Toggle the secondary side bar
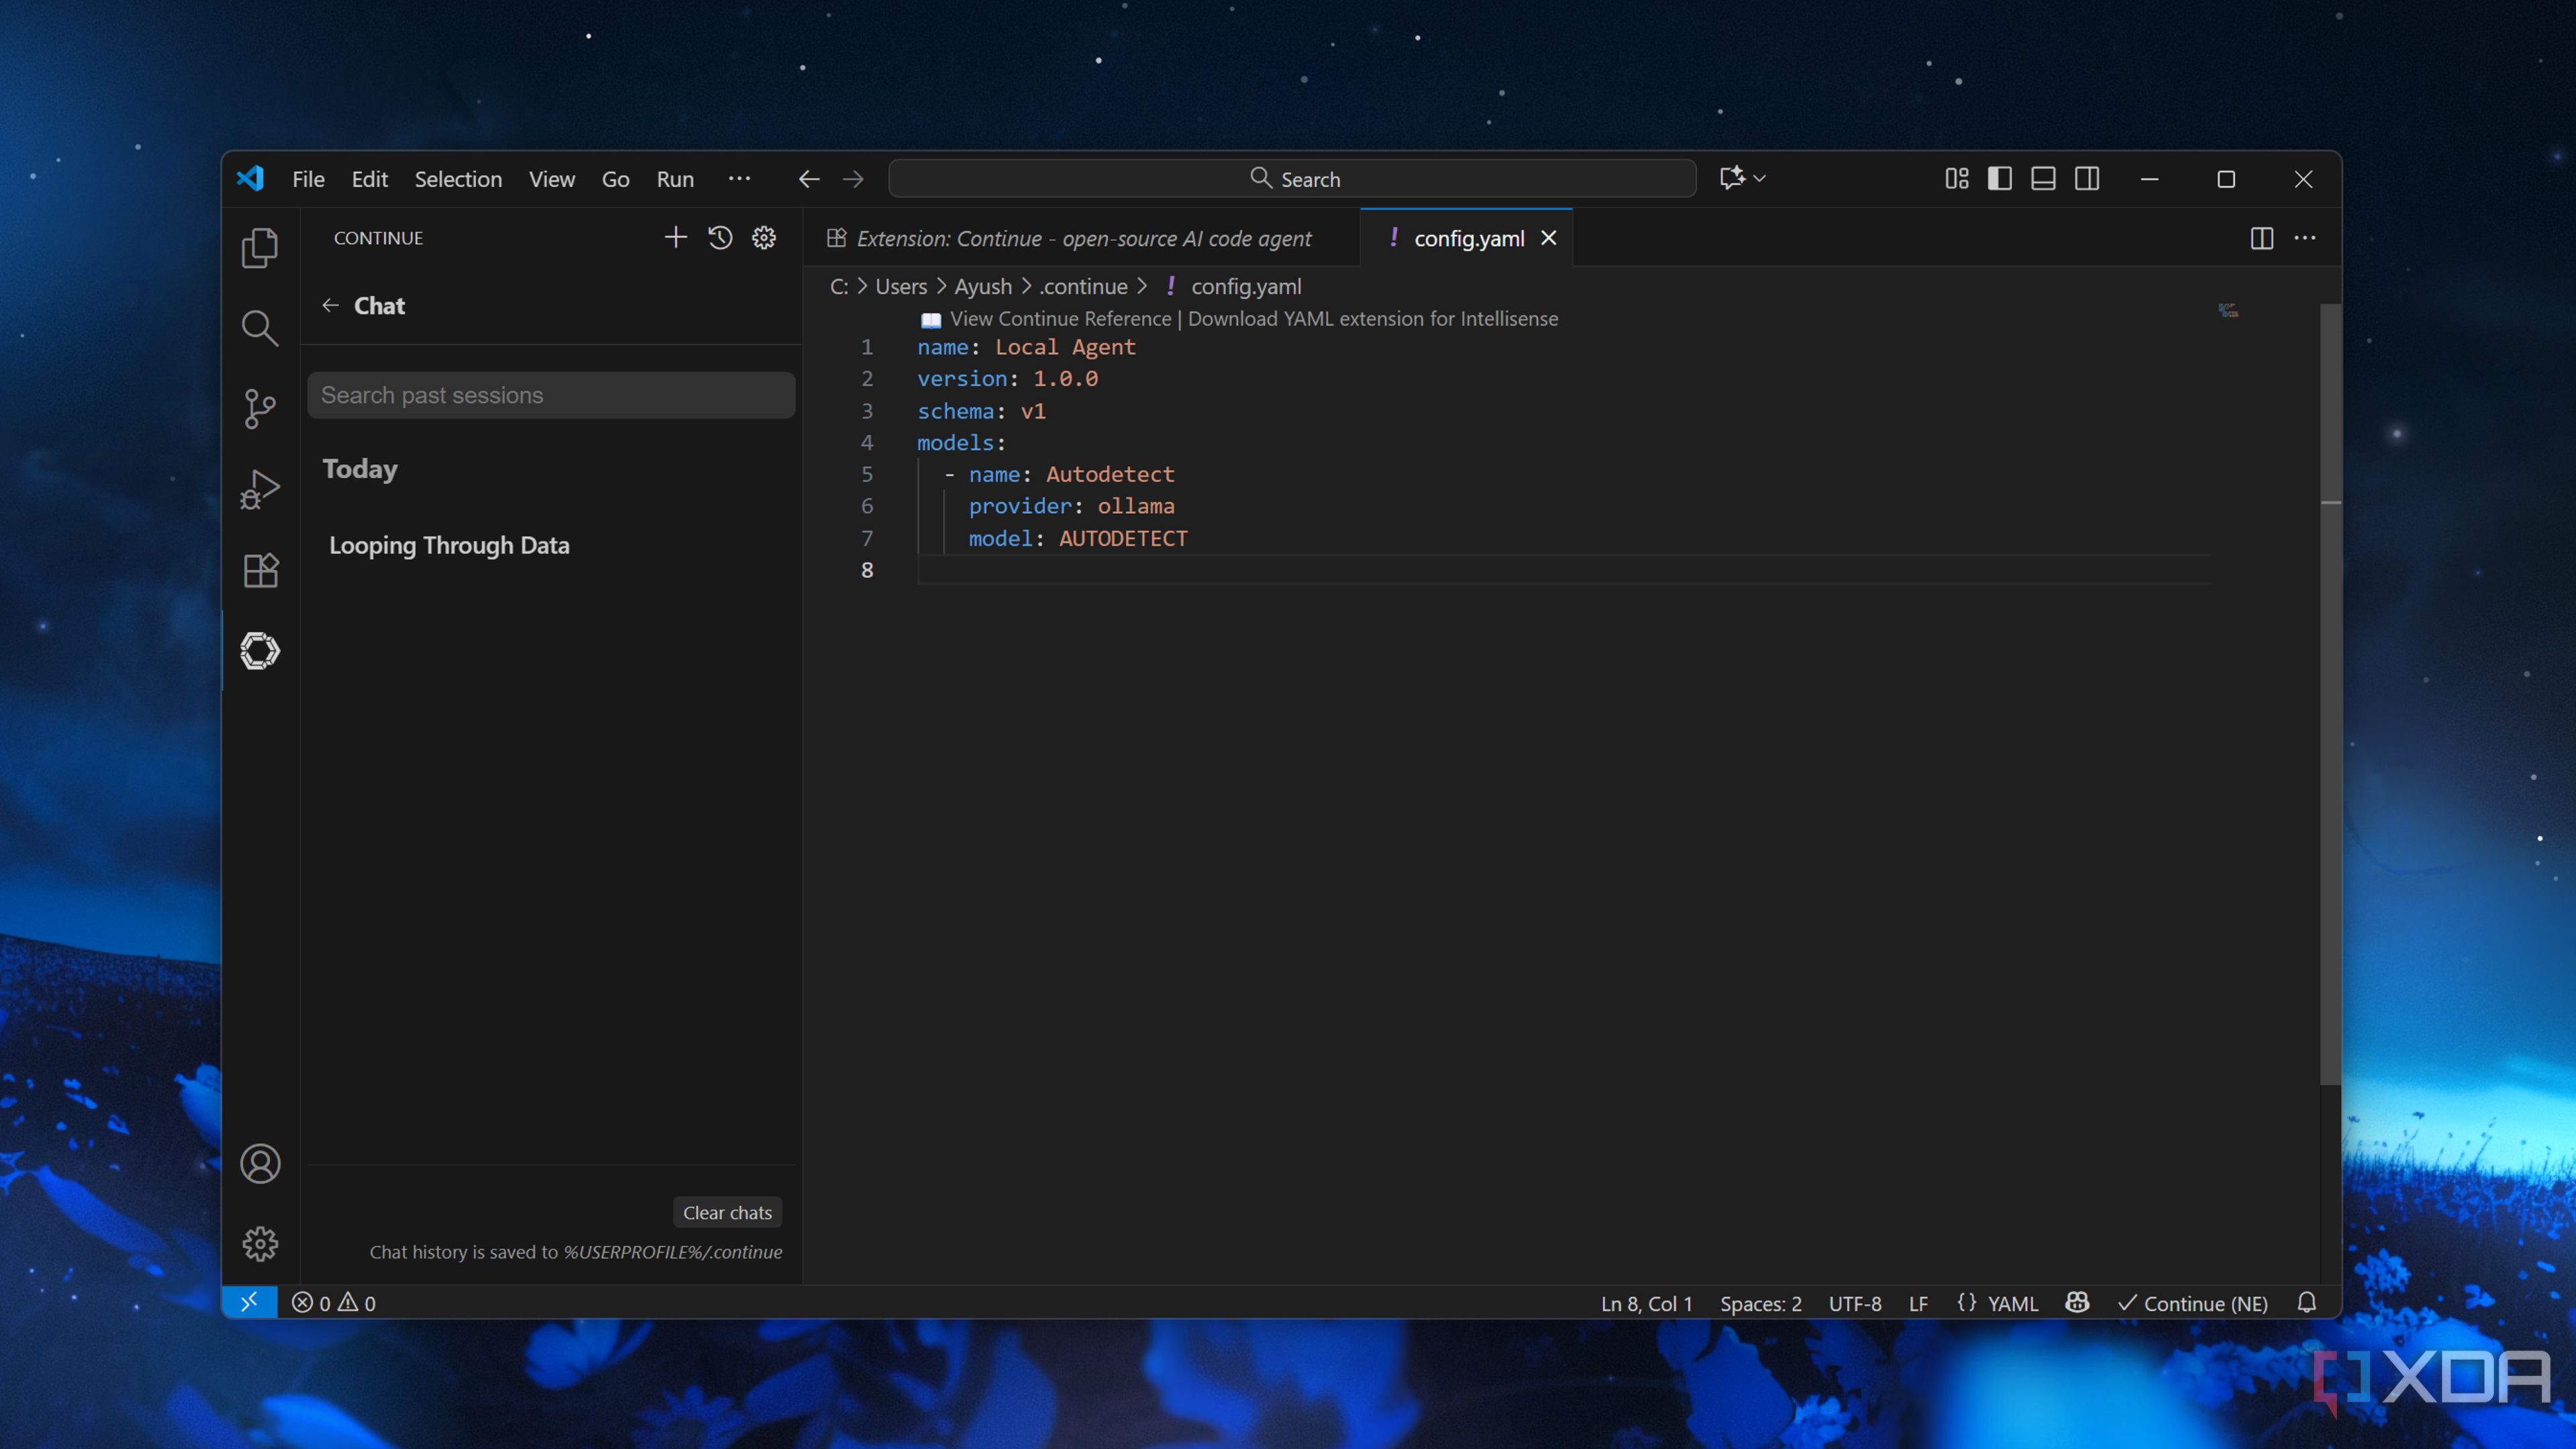Screen dimensions: 2576x1449 (2087, 179)
